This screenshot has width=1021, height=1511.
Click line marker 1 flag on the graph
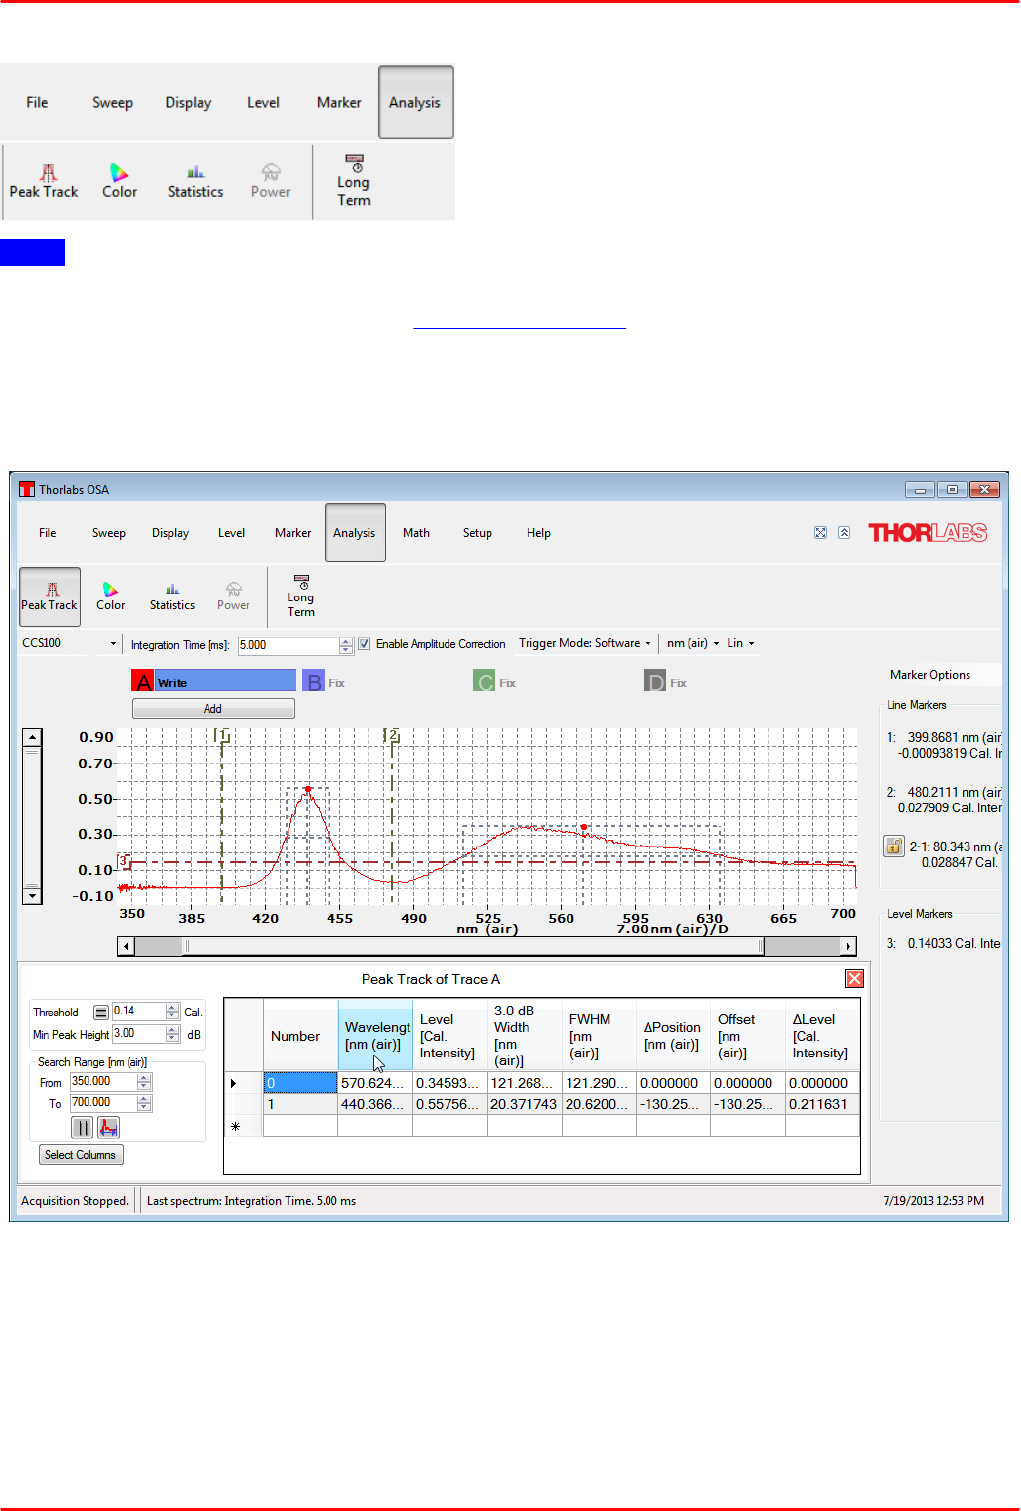223,735
